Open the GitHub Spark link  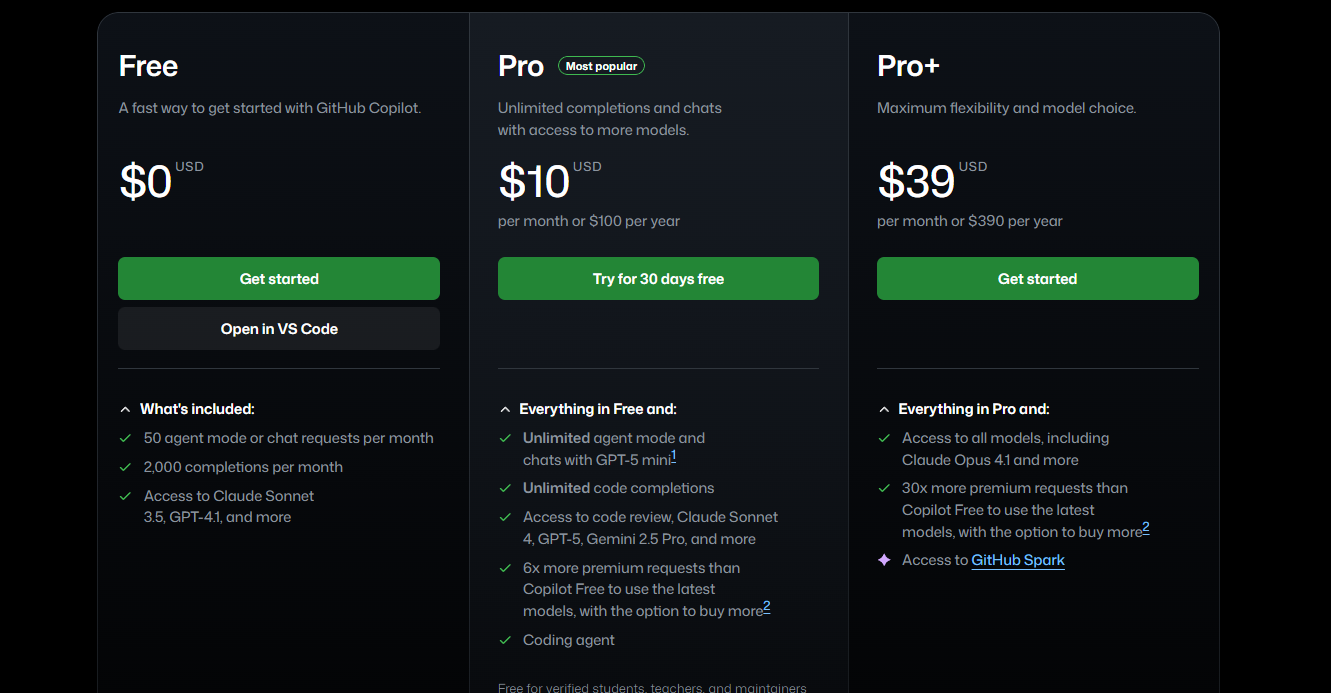(x=1018, y=560)
